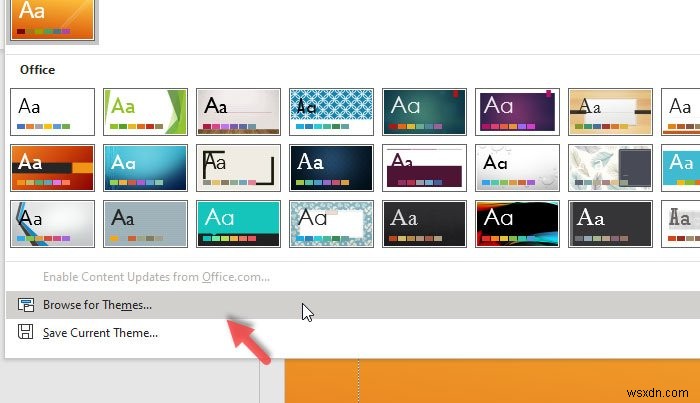700x403 pixels.
Task: Apply the charcoal theme with tan swatches
Action: point(424,224)
